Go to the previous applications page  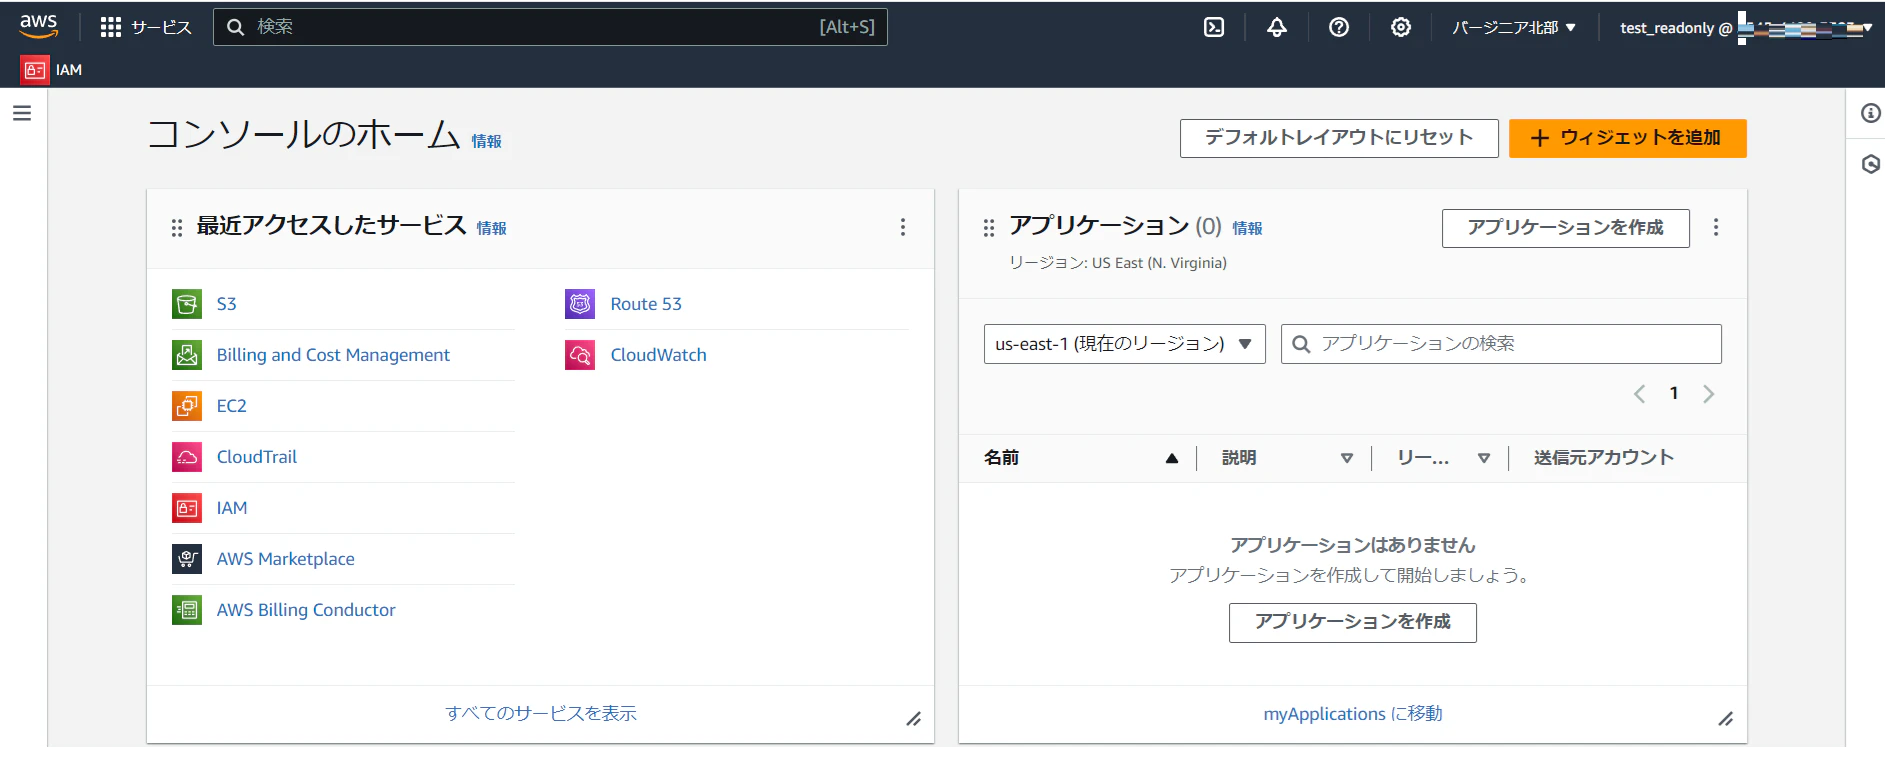click(x=1639, y=394)
